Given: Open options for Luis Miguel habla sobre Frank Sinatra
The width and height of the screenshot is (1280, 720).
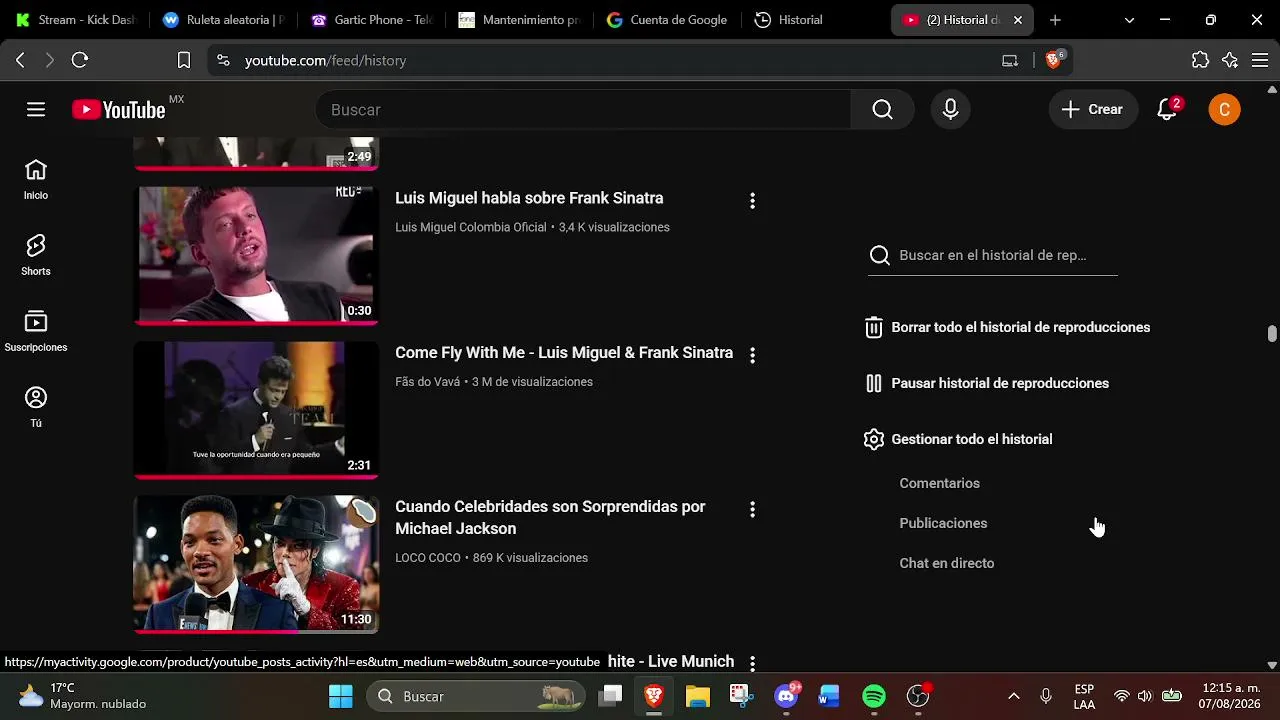Looking at the screenshot, I should [x=752, y=201].
